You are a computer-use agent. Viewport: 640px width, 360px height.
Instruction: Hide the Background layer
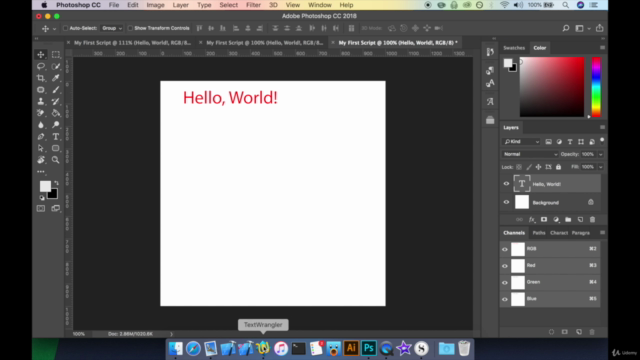point(506,202)
